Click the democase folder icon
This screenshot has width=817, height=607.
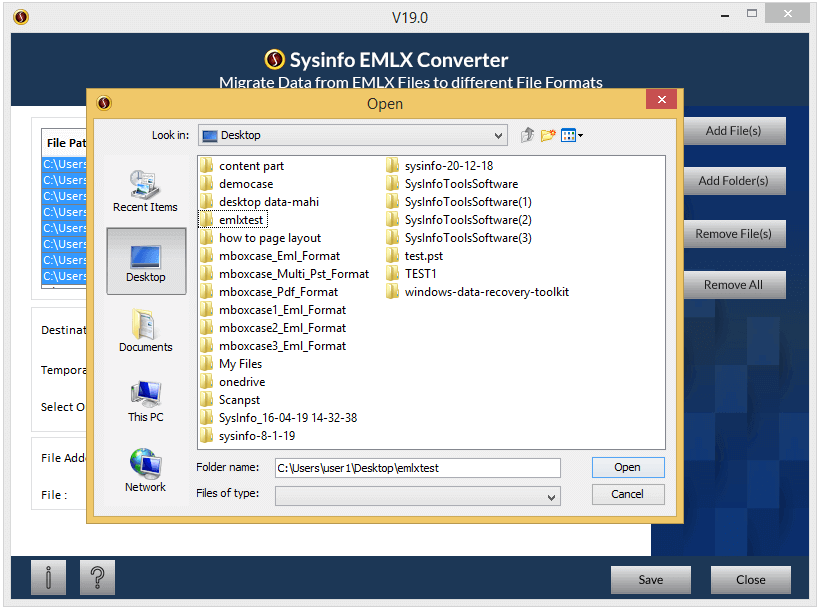[207, 184]
